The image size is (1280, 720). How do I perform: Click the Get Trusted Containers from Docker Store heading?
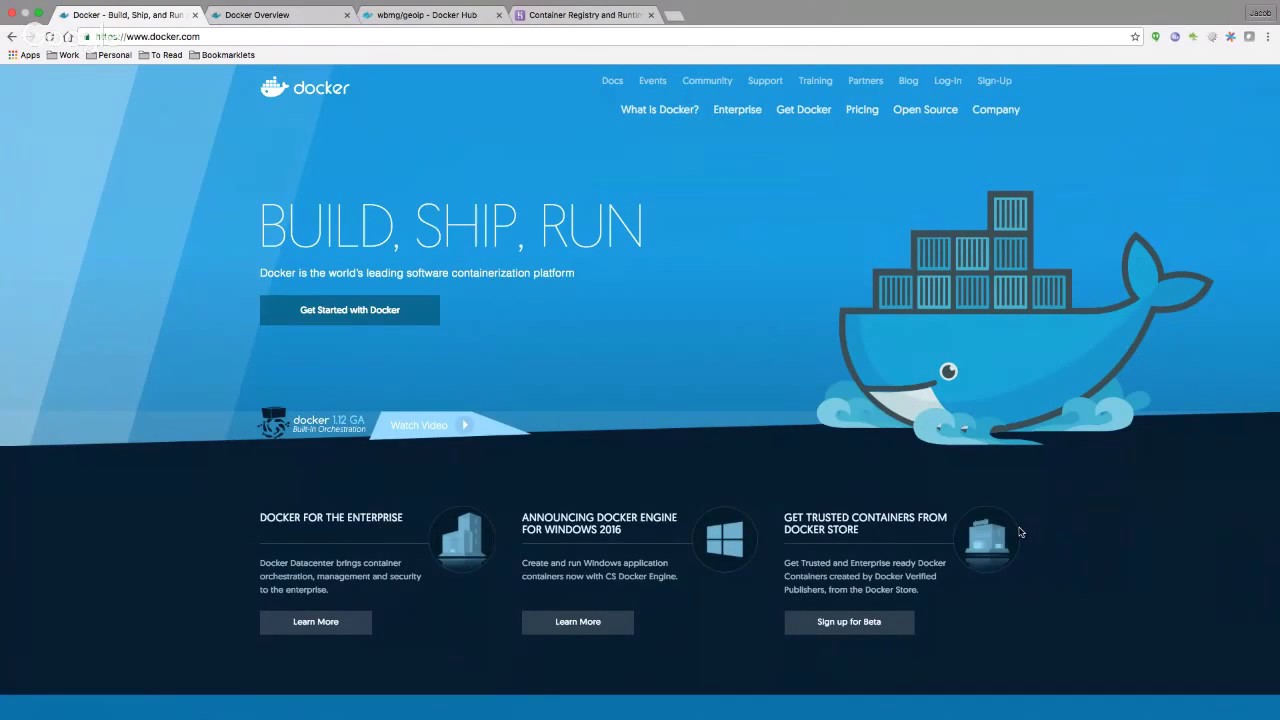pyautogui.click(x=865, y=524)
